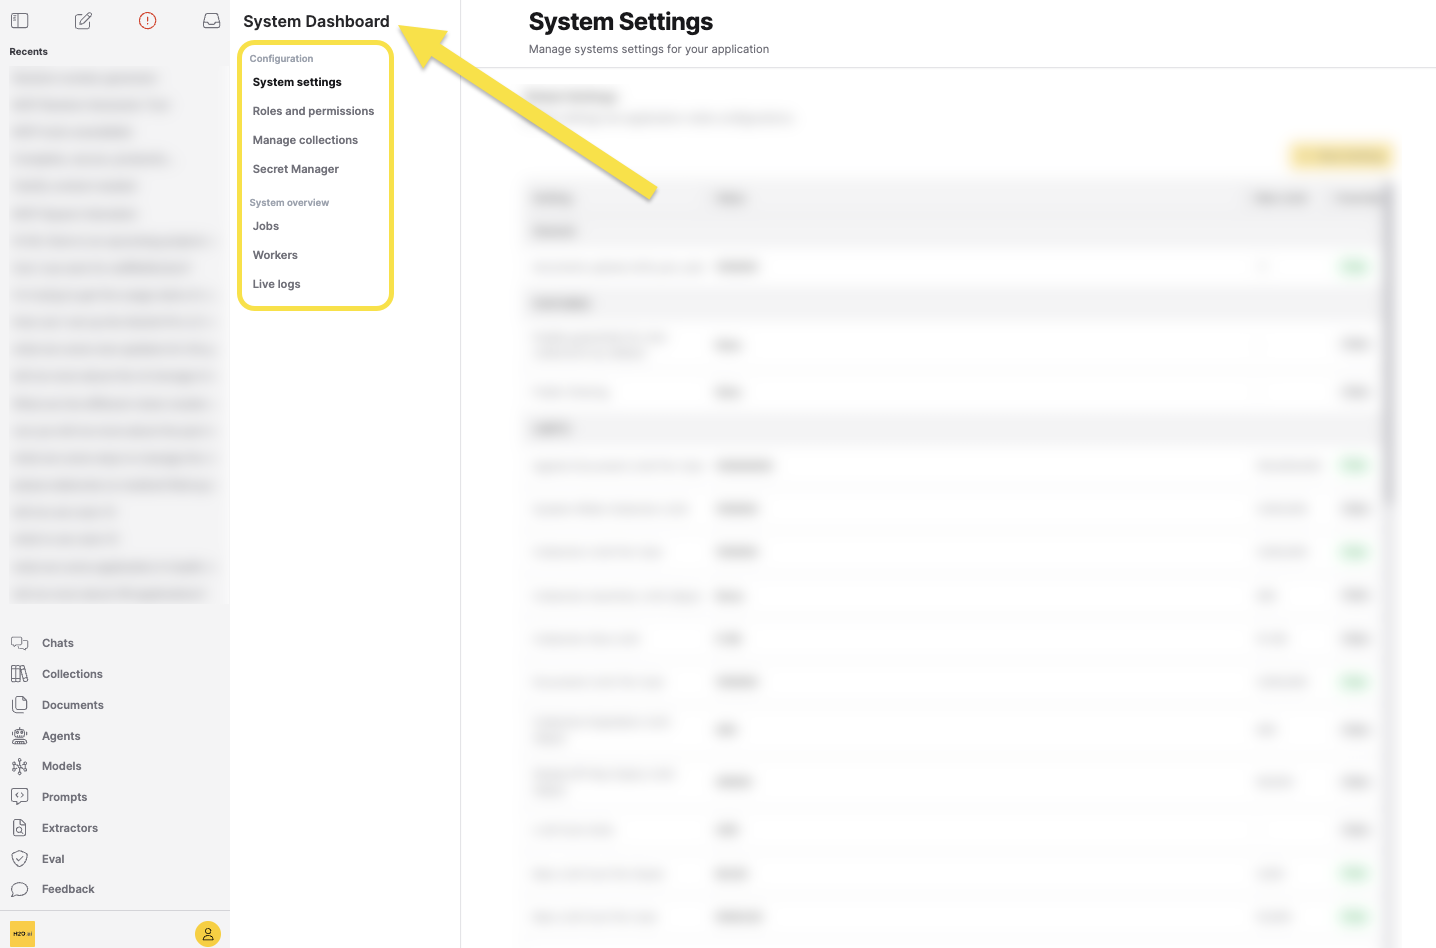This screenshot has width=1436, height=948.
Task: Open a new chat with the pencil icon
Action: [x=83, y=20]
